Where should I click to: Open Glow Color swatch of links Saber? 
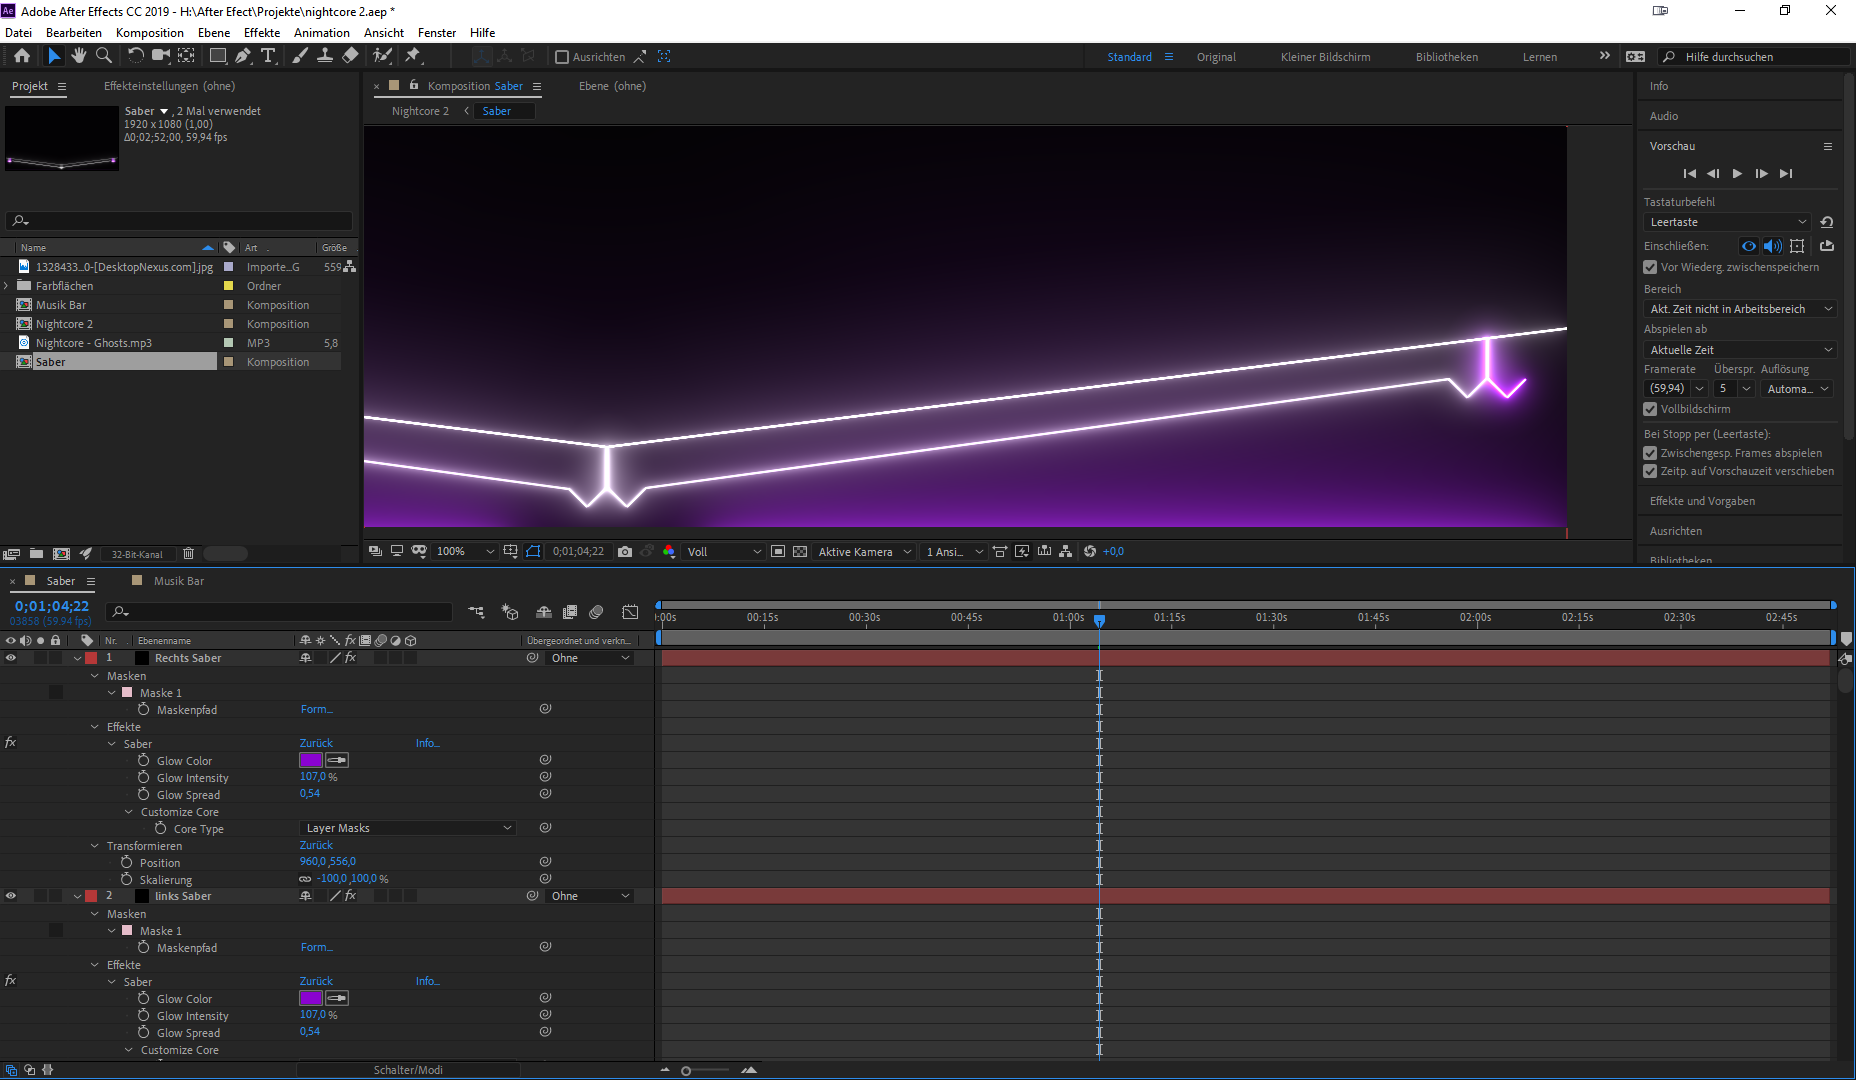(x=311, y=998)
